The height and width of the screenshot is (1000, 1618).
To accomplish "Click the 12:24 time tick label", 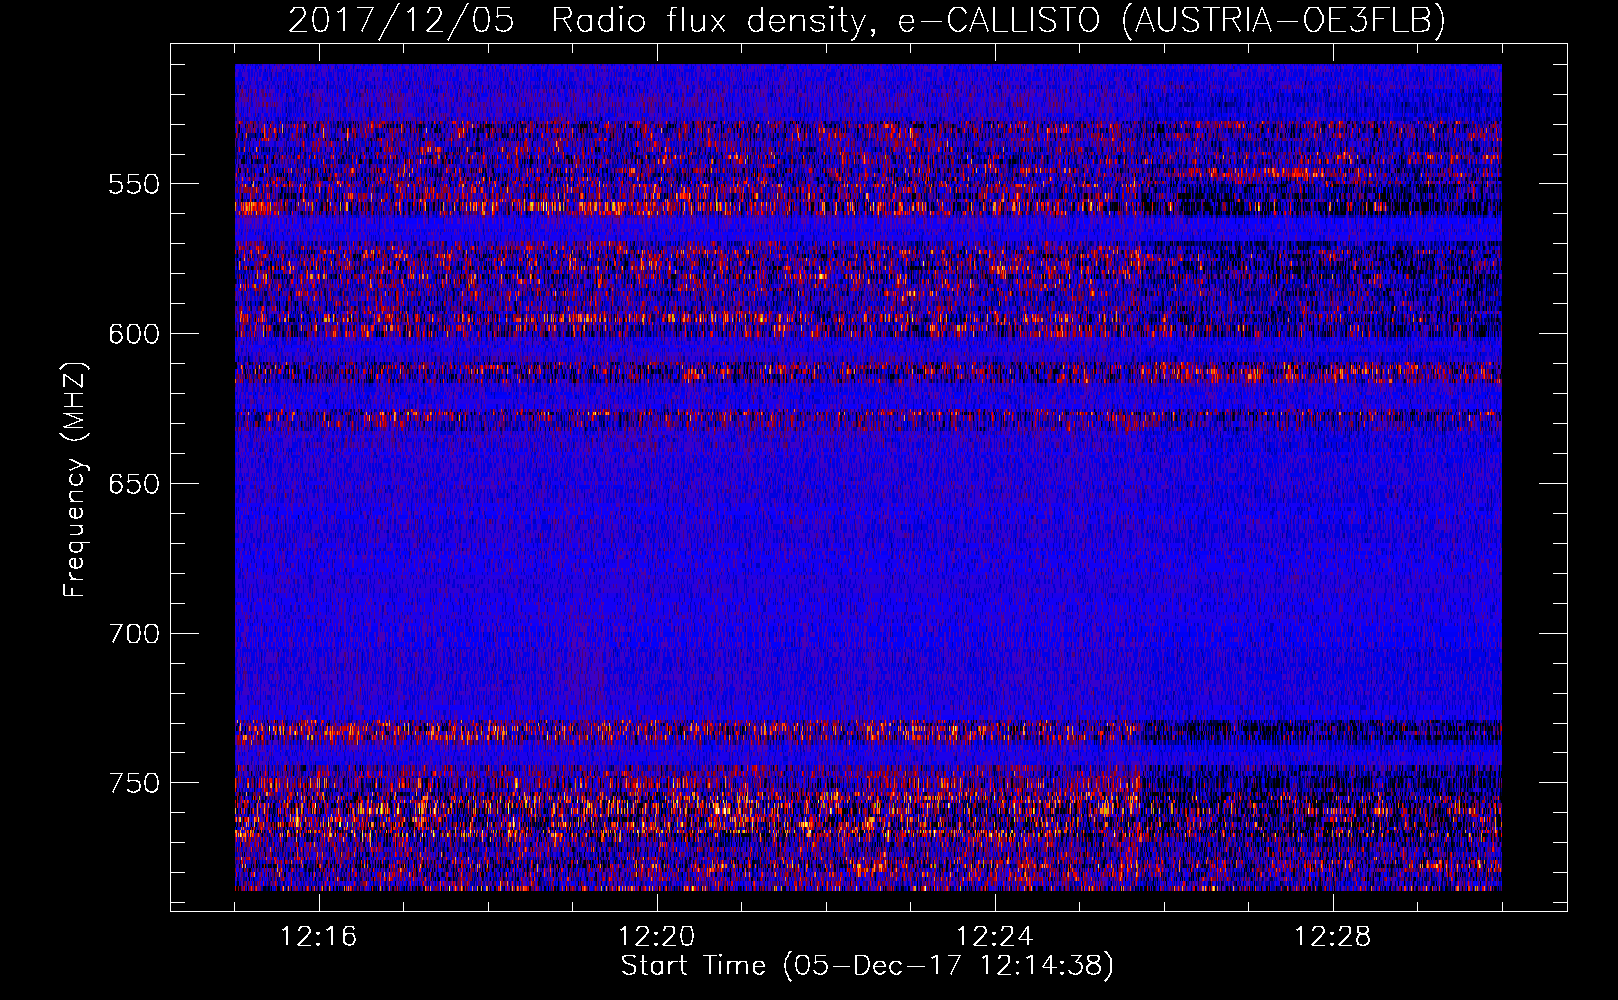I will 995,937.
